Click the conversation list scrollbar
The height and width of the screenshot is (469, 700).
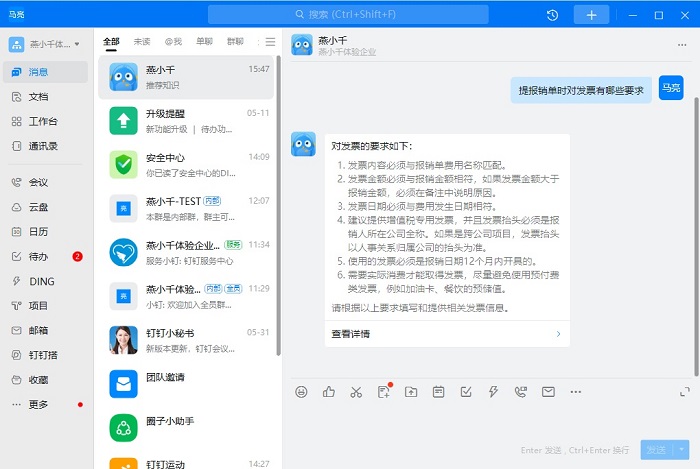pyautogui.click(x=279, y=205)
